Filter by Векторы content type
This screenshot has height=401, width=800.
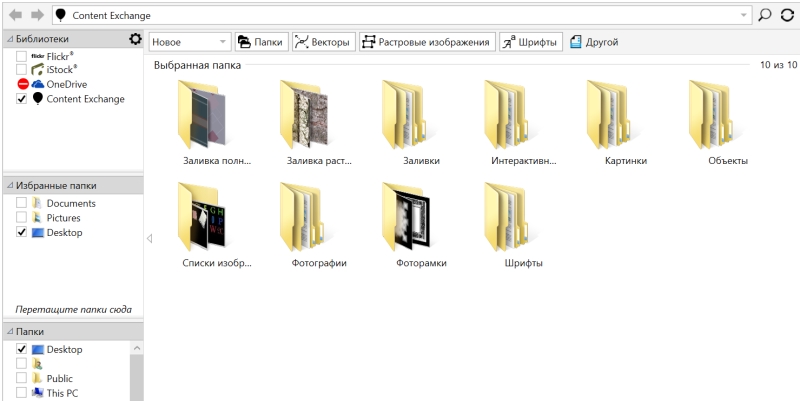point(322,42)
